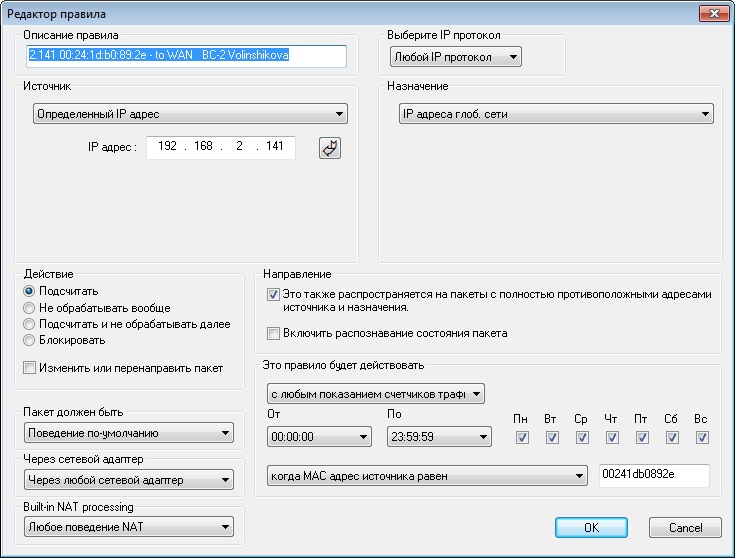Screen dimensions: 735x558
Task: Enable Изменить или перенаправить пакет checkbox
Action: (30, 368)
